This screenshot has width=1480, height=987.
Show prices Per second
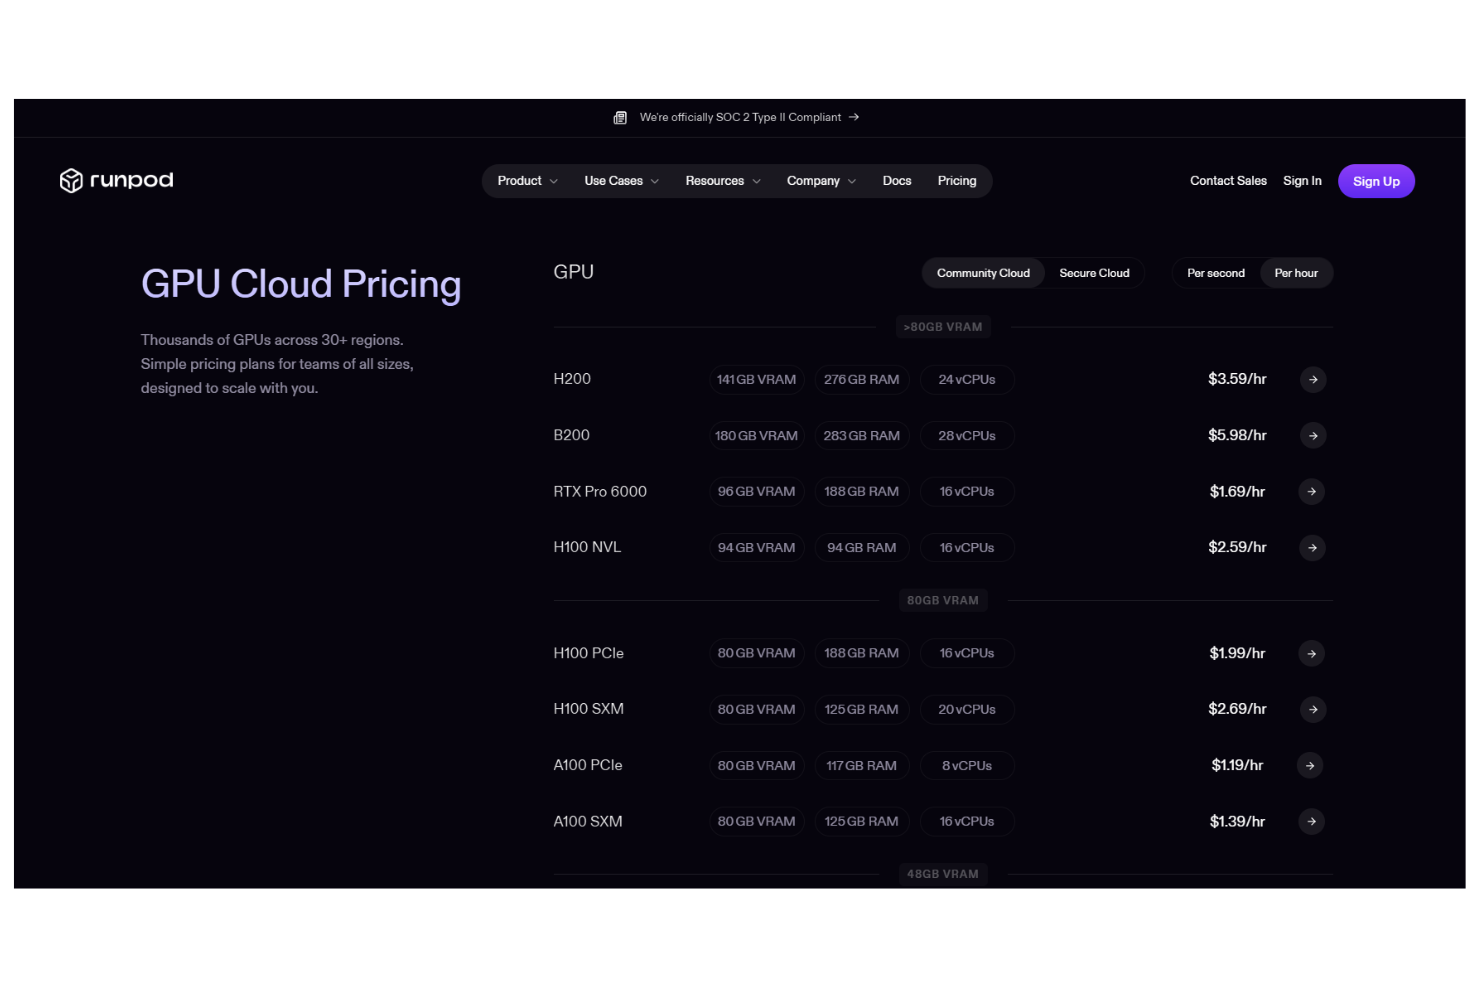point(1216,274)
